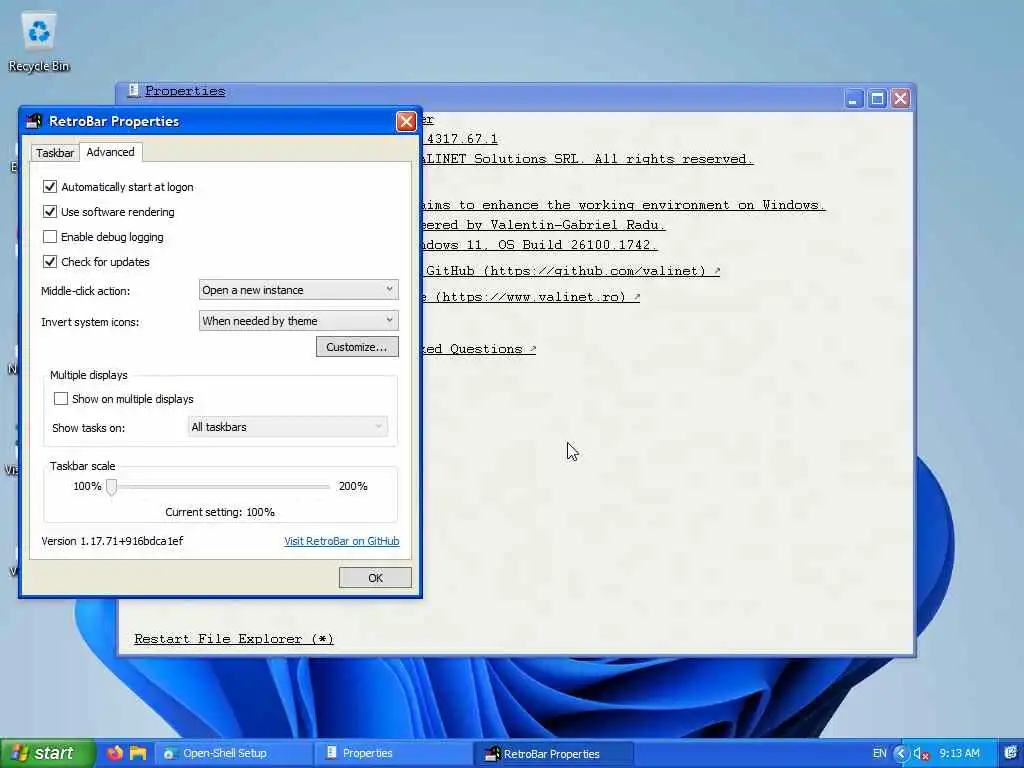Click Version 1.17.71+916bdca1ef text
The width and height of the screenshot is (1024, 768).
(112, 541)
